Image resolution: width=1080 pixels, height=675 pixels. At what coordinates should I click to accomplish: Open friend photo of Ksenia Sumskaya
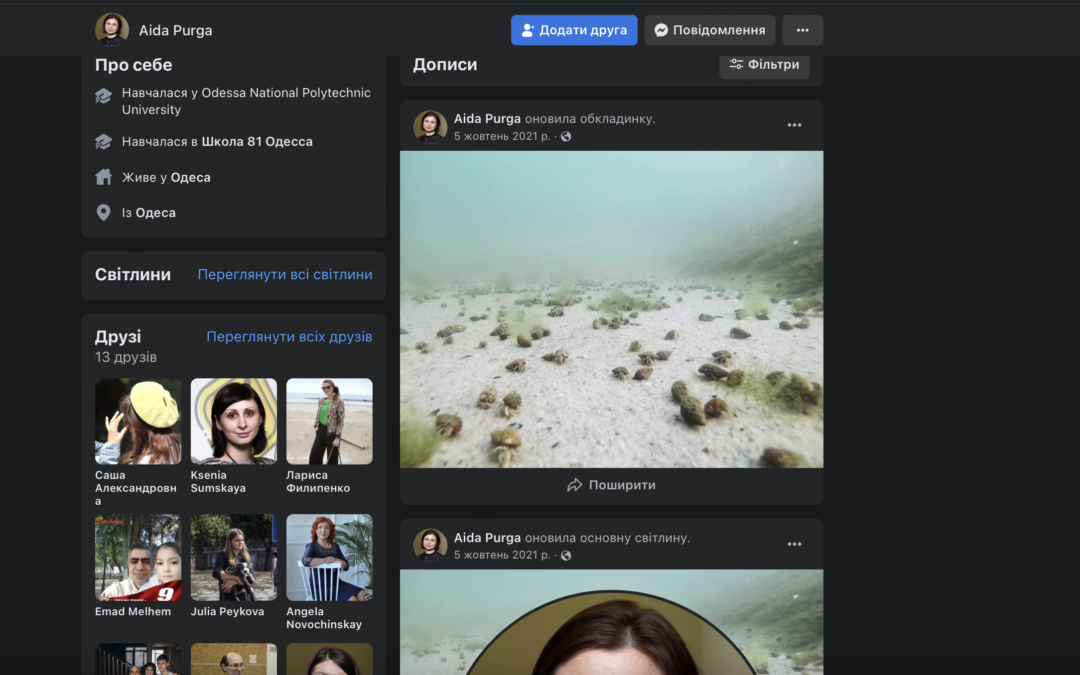tap(233, 421)
